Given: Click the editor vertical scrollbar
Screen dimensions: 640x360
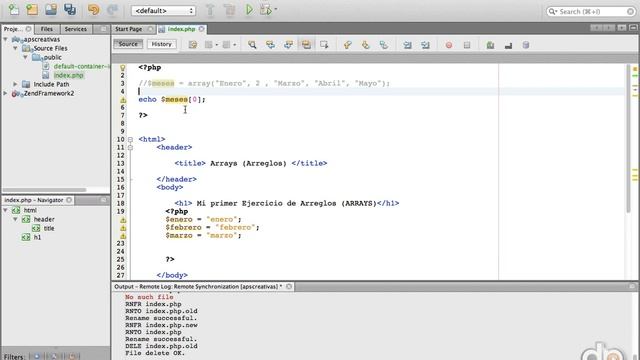Looking at the screenshot, I should point(629,139).
